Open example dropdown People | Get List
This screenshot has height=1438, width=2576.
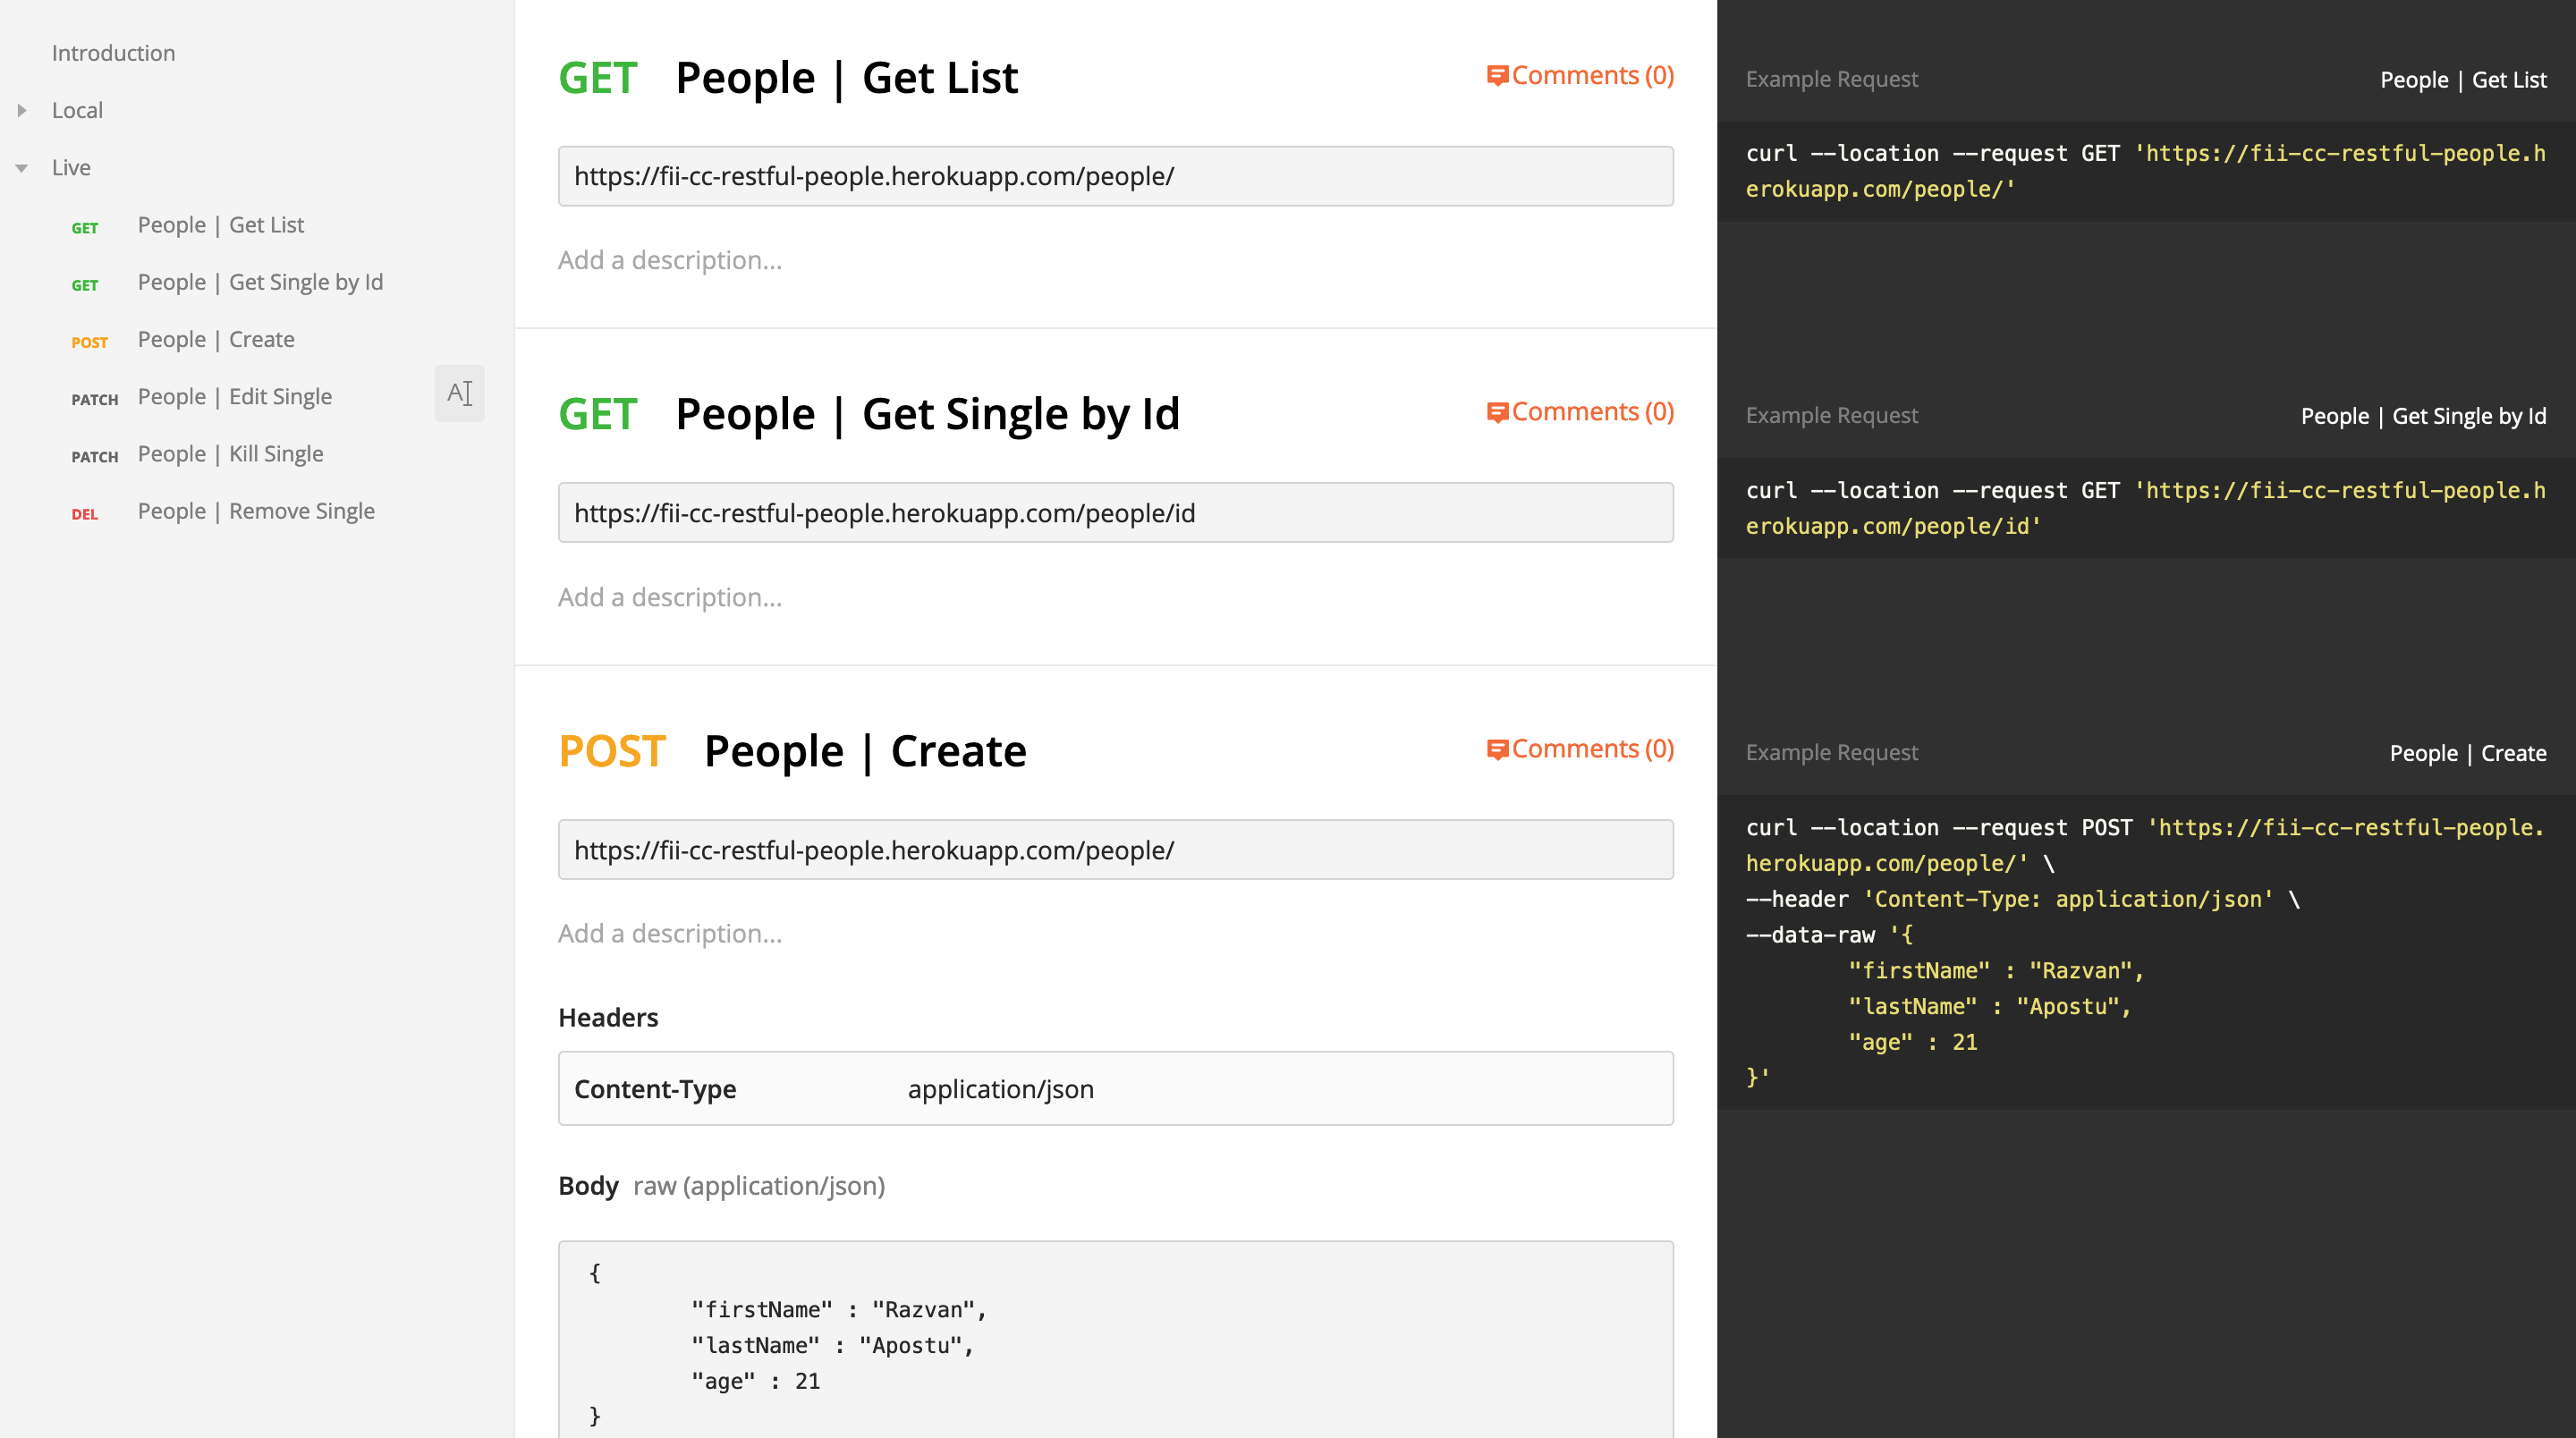tap(2462, 80)
